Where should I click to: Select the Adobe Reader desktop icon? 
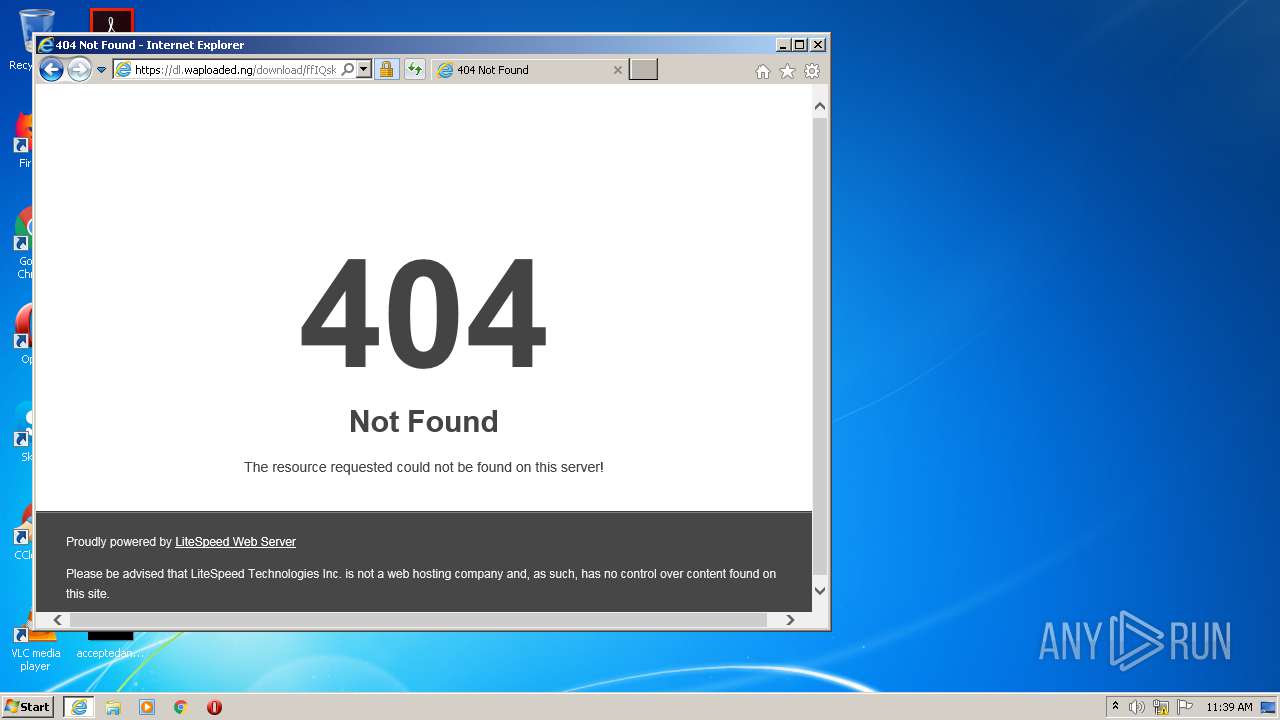(x=111, y=21)
